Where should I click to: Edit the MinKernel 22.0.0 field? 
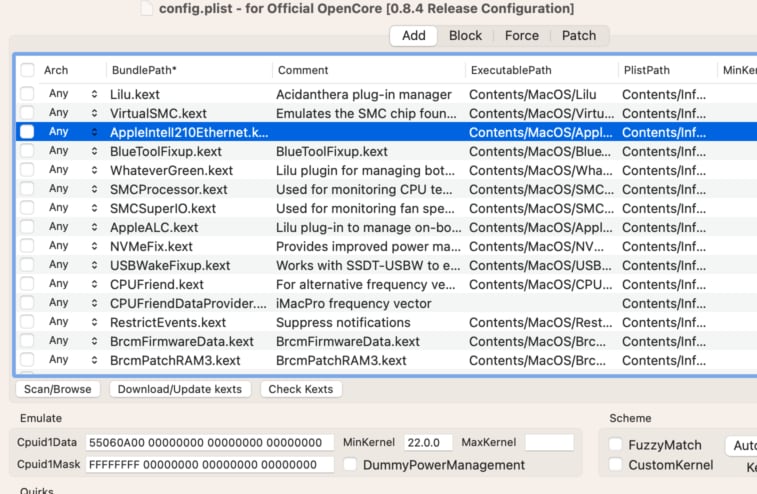428,442
